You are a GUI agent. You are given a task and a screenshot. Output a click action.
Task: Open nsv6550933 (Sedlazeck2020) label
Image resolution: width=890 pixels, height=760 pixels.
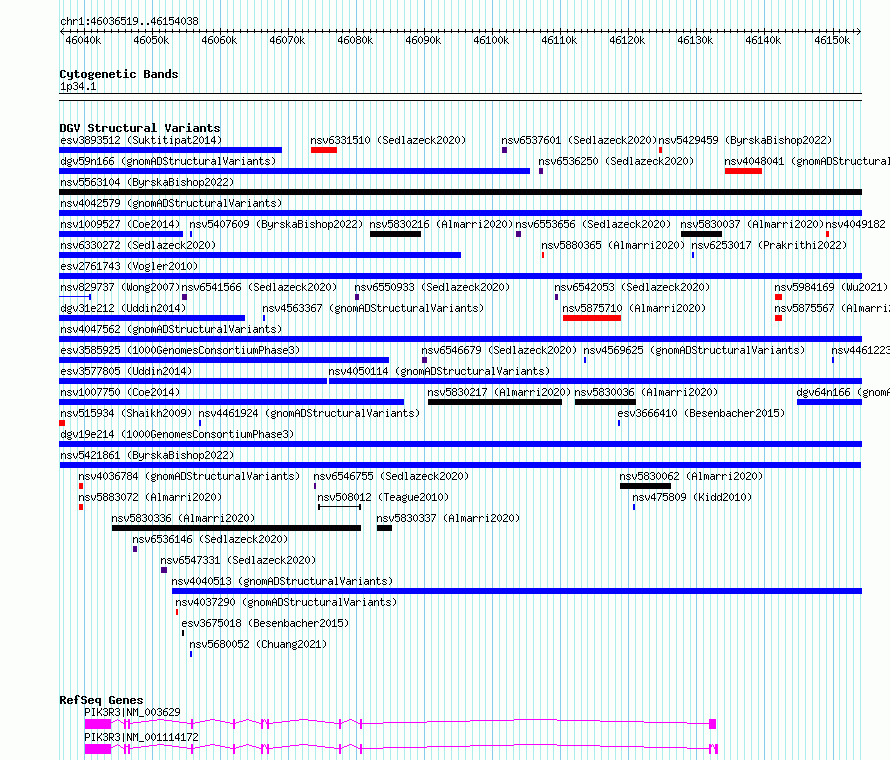click(432, 287)
